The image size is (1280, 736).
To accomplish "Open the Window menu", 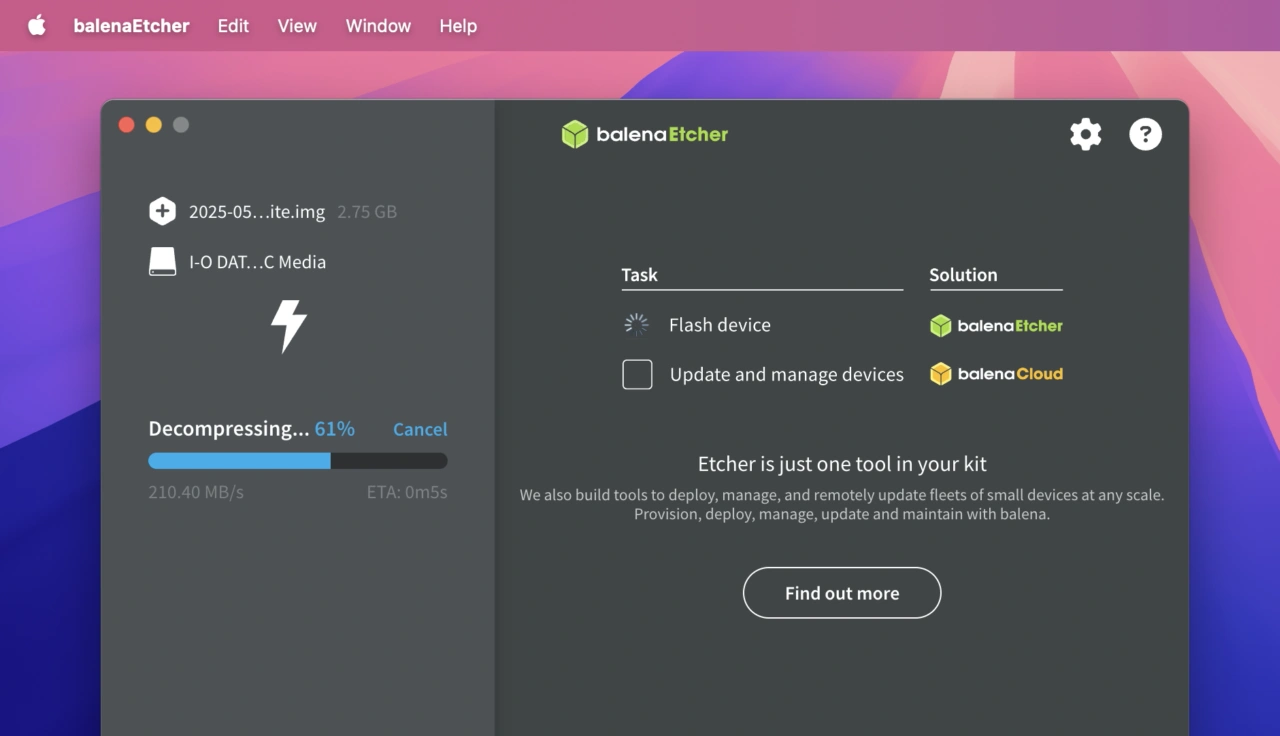I will click(x=378, y=26).
